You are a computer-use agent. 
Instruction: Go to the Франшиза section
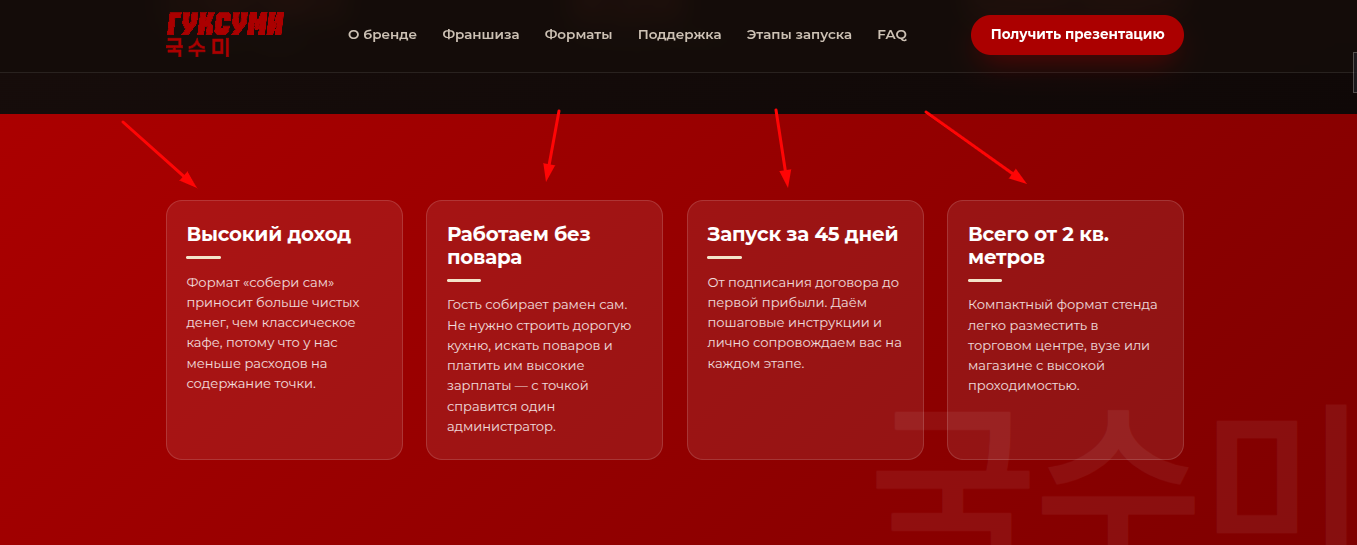481,34
